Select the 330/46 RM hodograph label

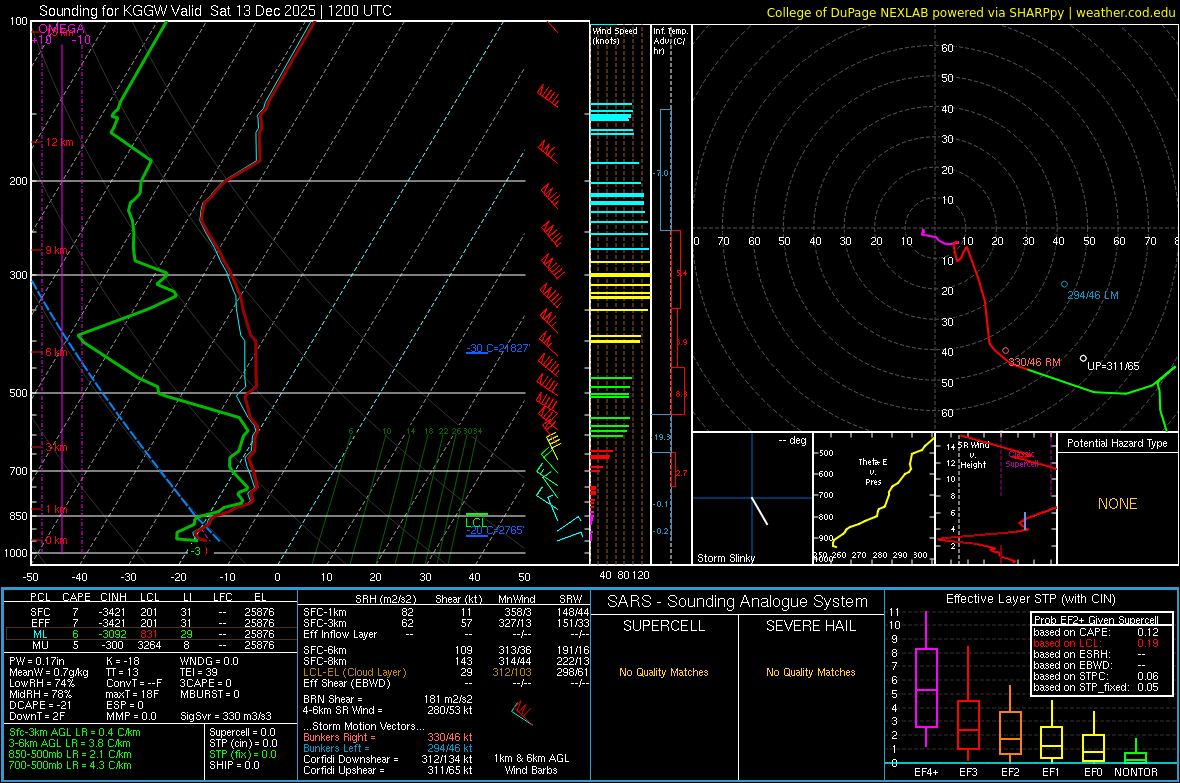pyautogui.click(x=1034, y=362)
